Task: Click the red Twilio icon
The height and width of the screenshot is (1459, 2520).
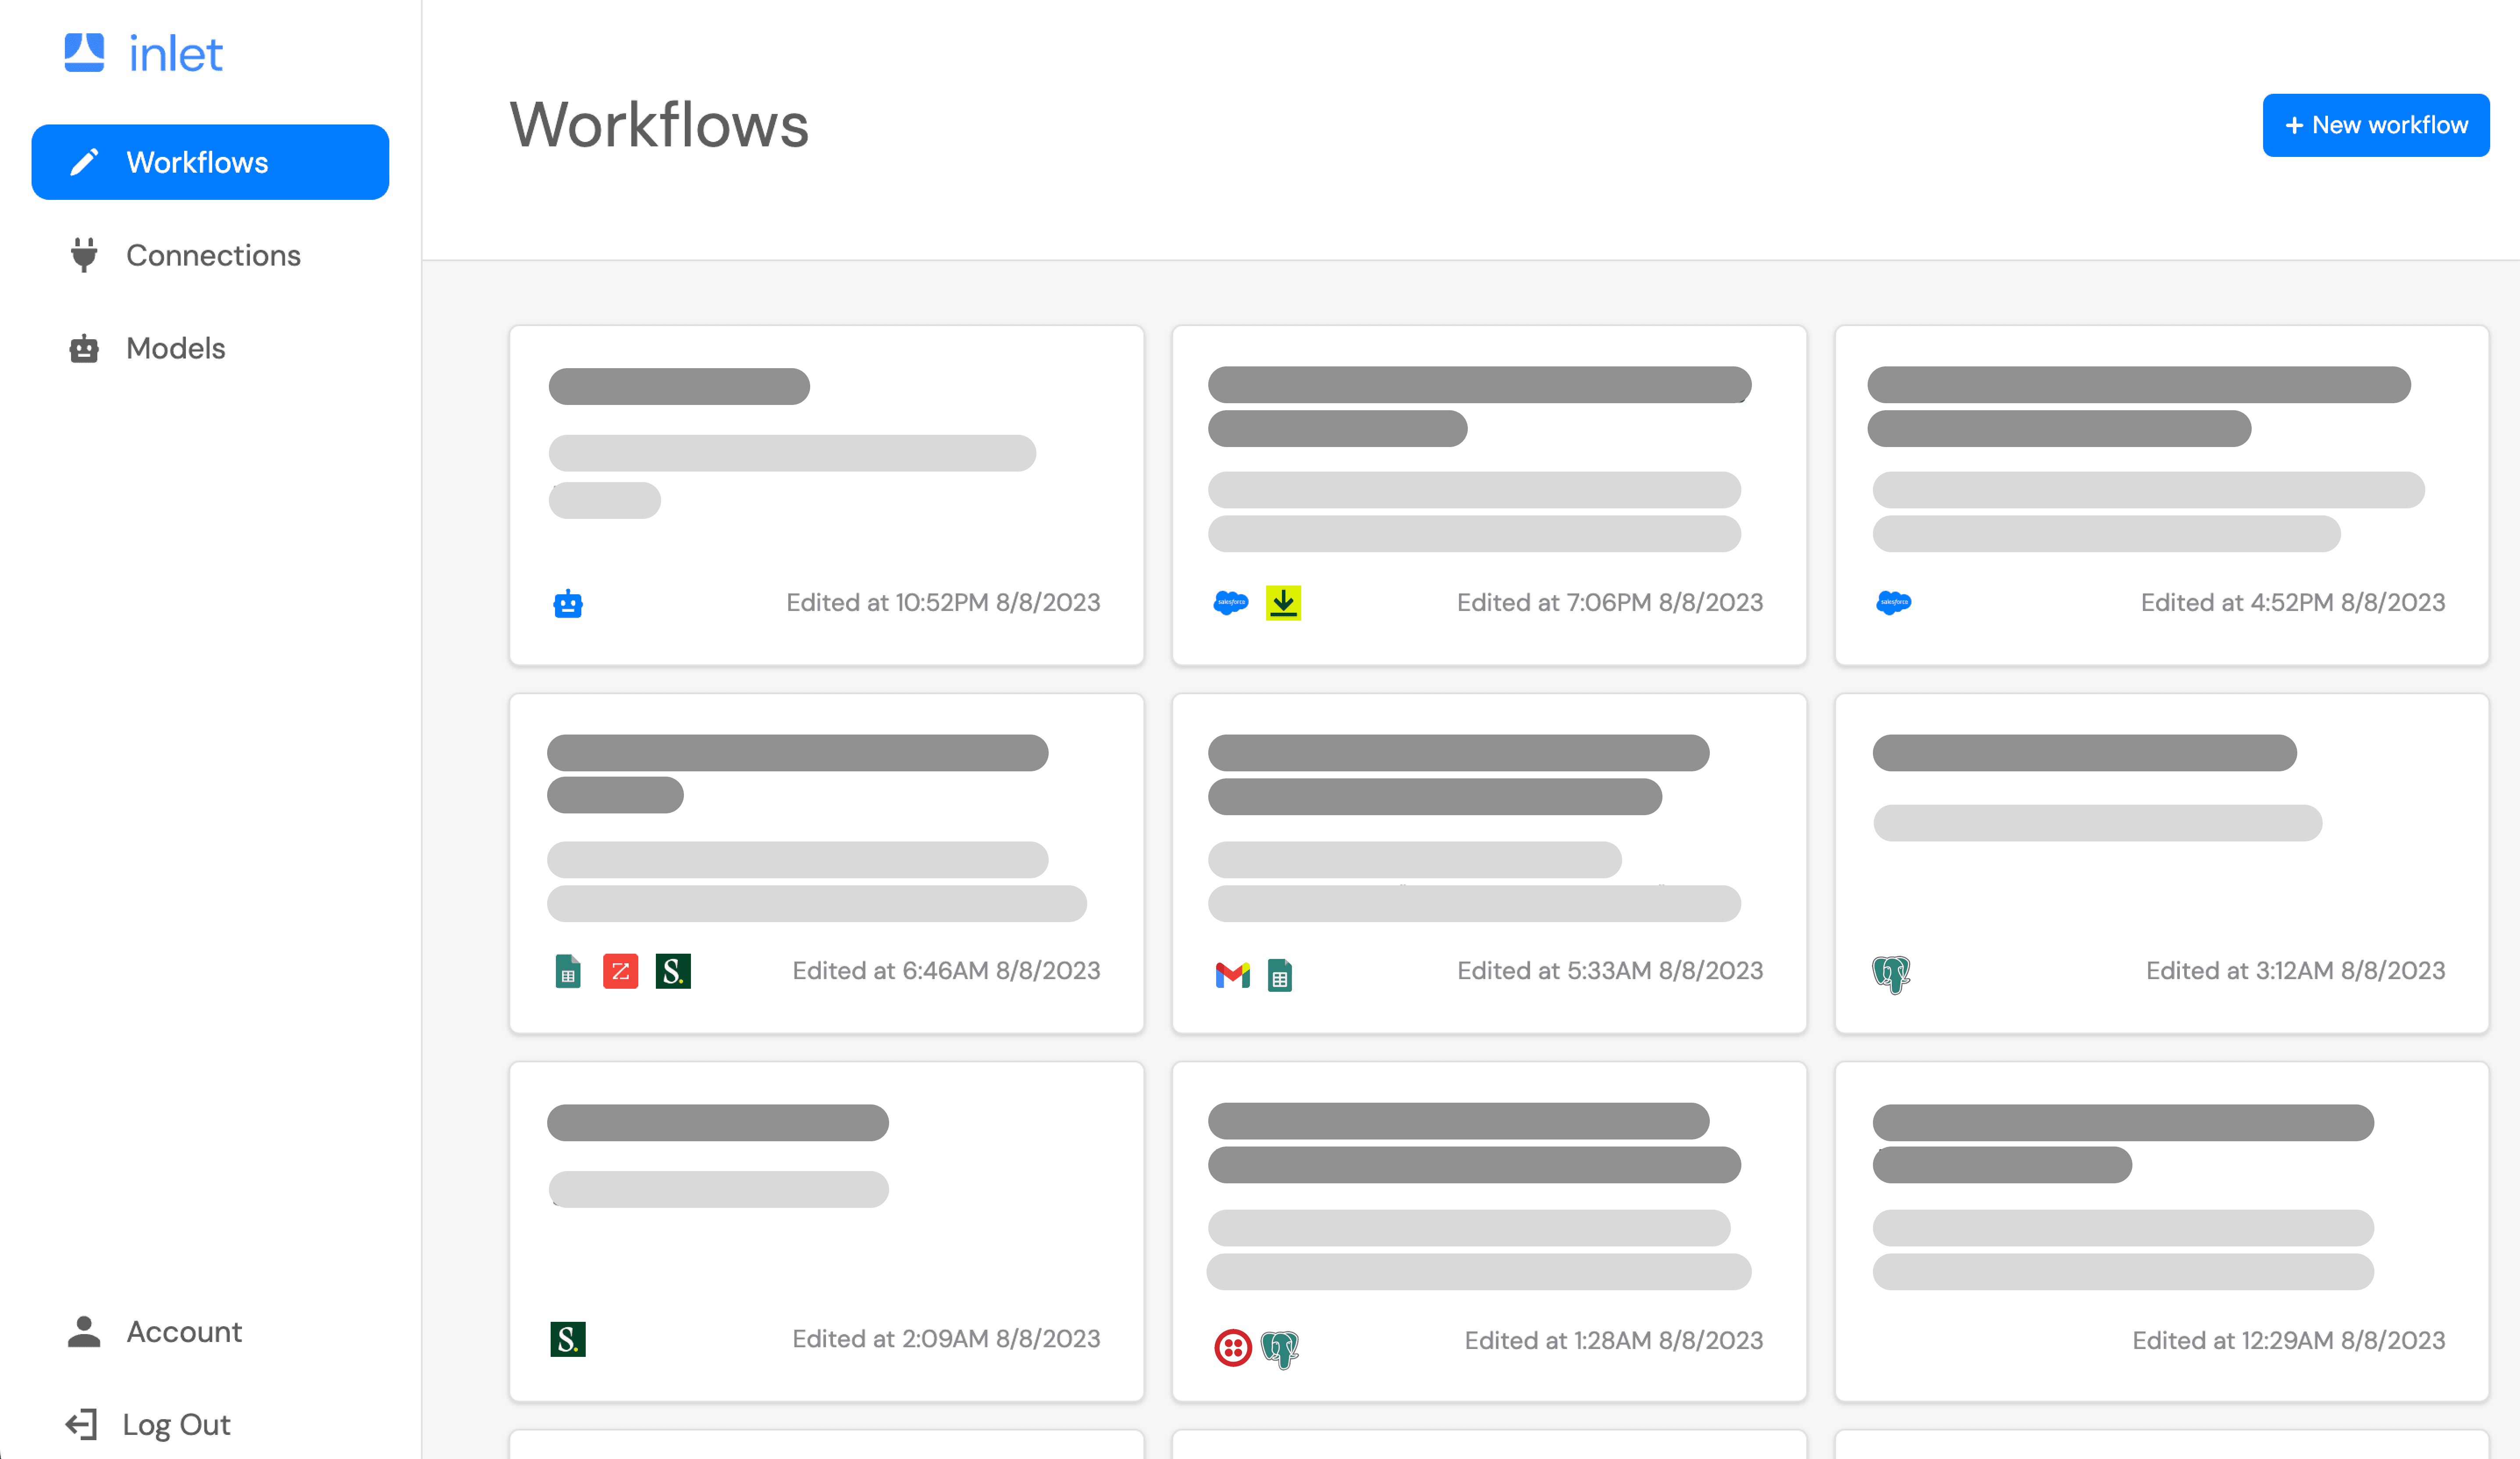Action: [1232, 1348]
